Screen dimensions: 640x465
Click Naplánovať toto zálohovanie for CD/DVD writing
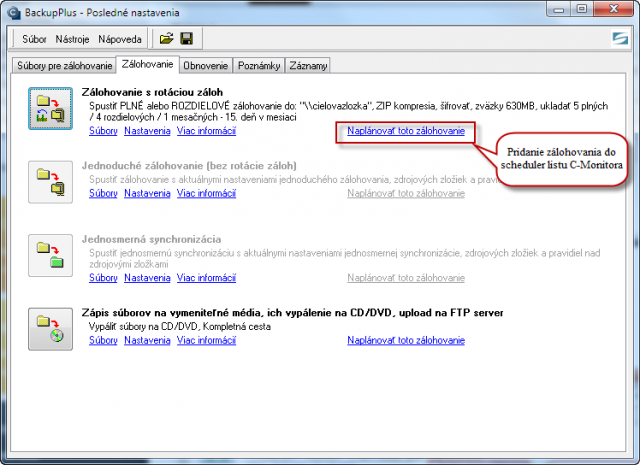[x=406, y=340]
